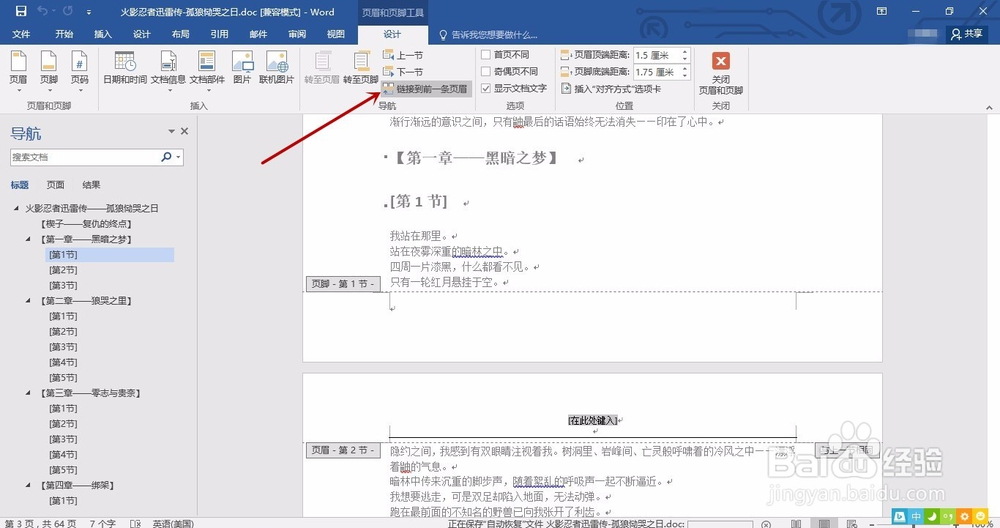1000x528 pixels.
Task: Click the Undo arrow in quick access toolbar
Action: (x=43, y=11)
